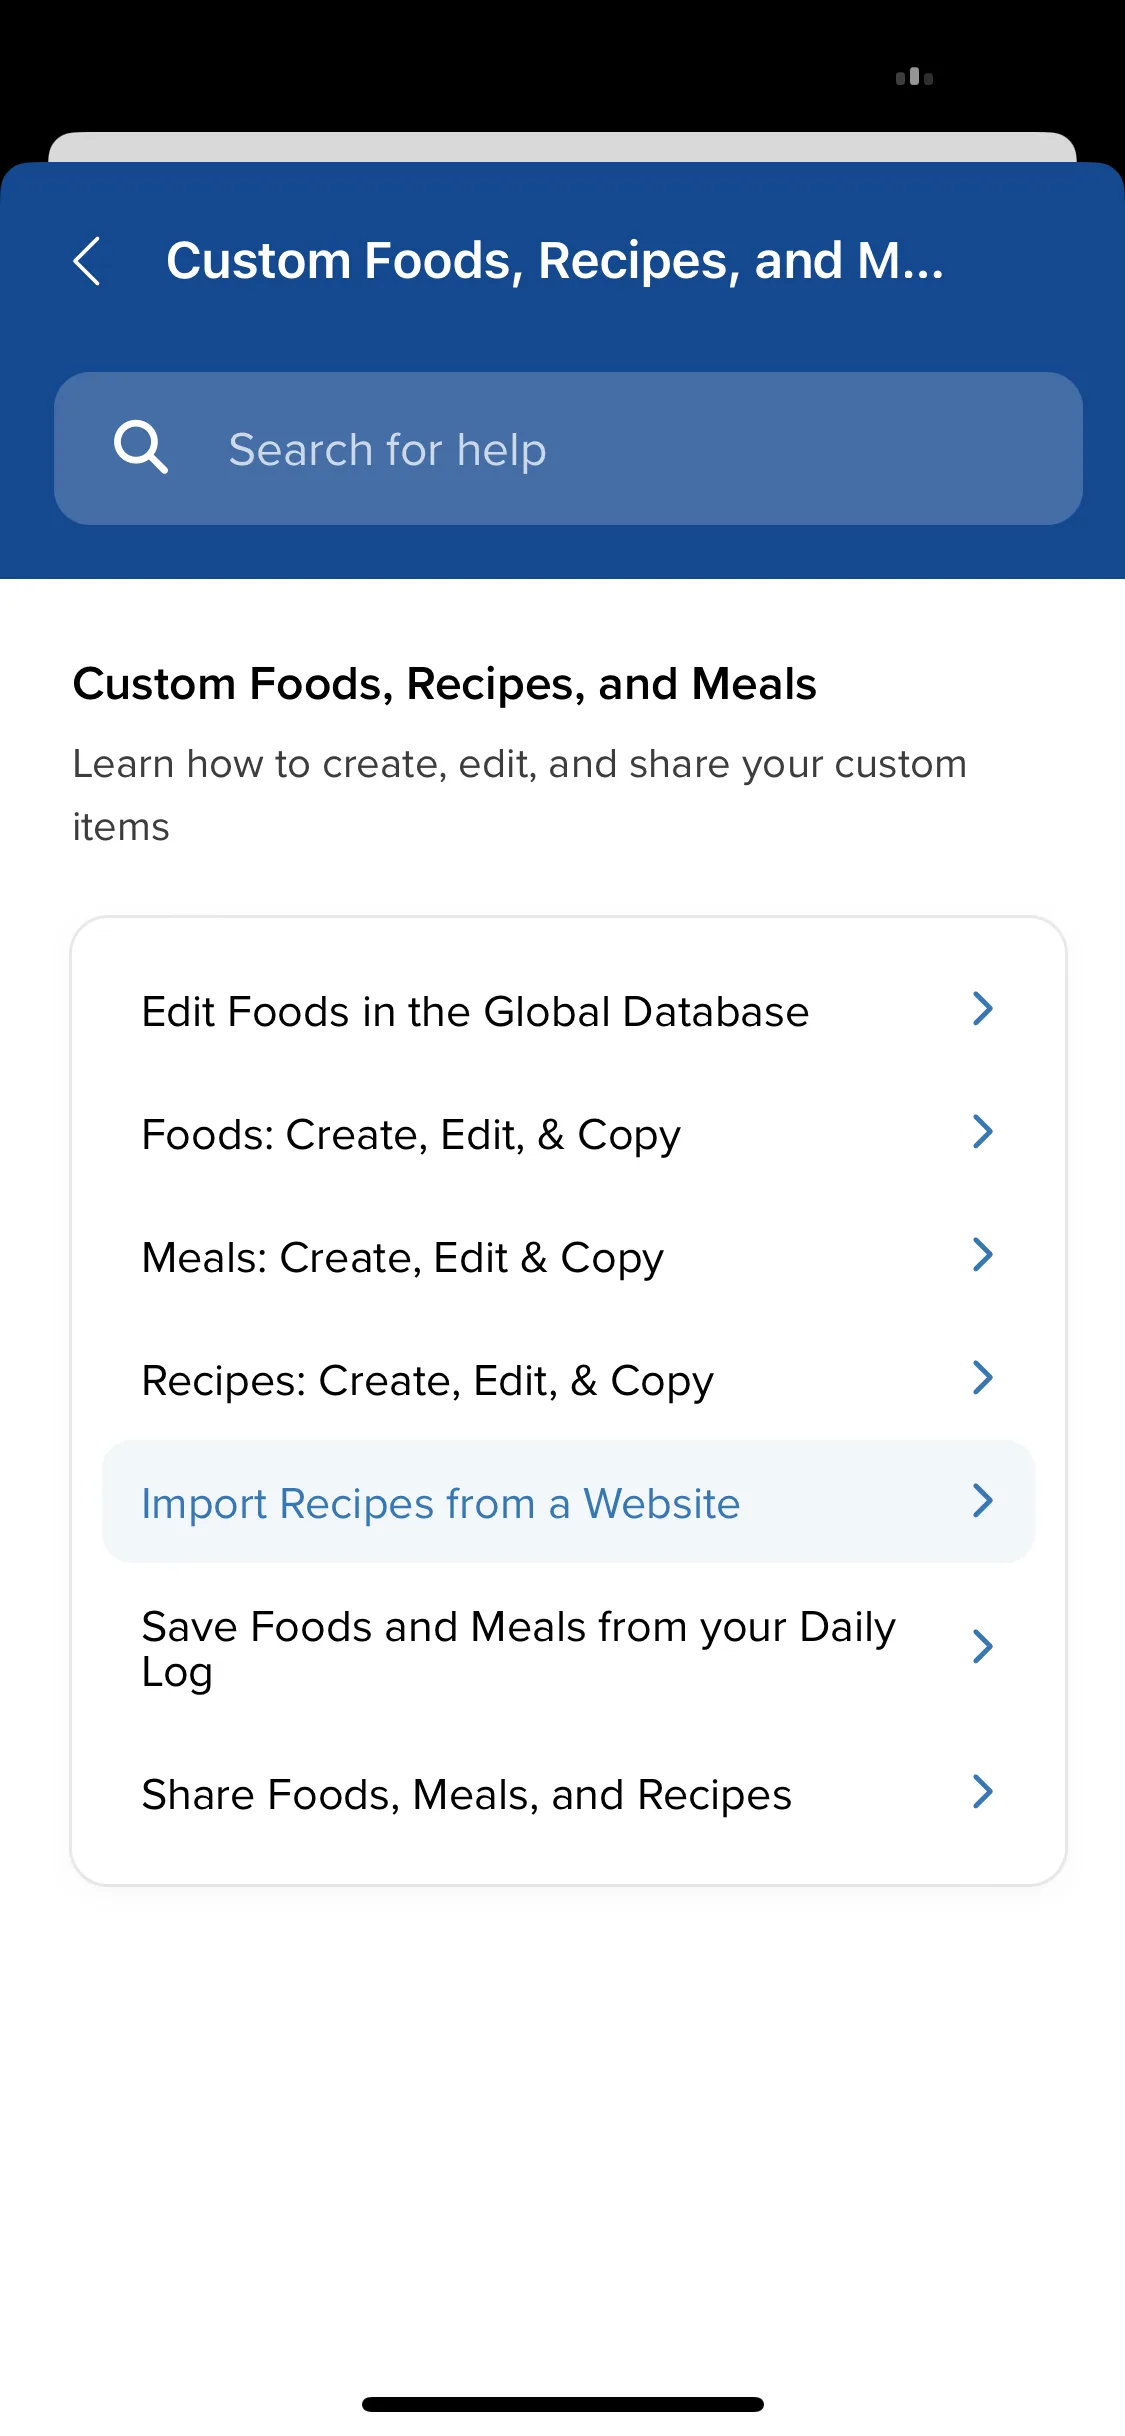This screenshot has height=2436, width=1125.
Task: Click chevron beside Save Foods and Meals
Action: coord(983,1646)
